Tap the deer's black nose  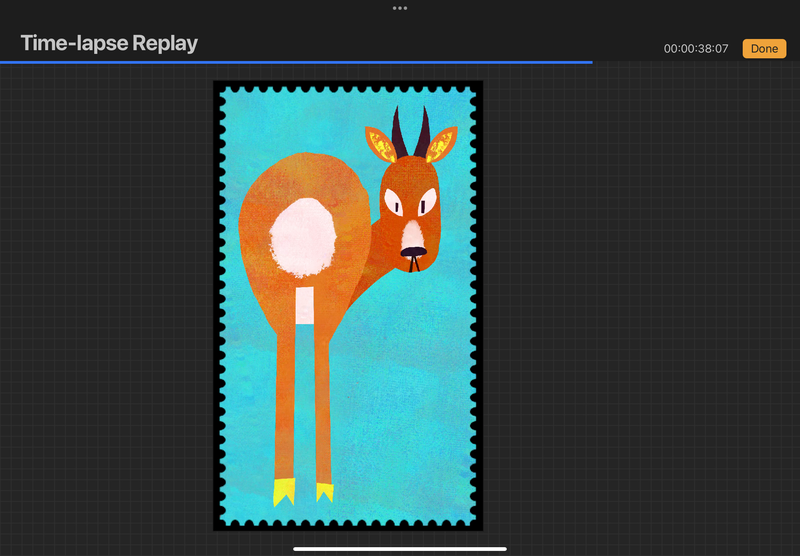pos(412,251)
